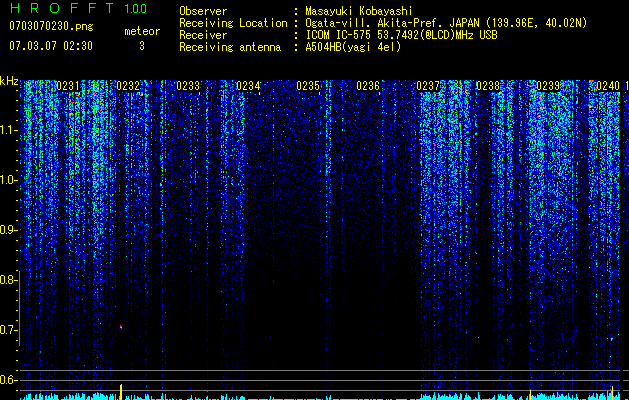Click the 1.1 kHz axis label

[8, 130]
